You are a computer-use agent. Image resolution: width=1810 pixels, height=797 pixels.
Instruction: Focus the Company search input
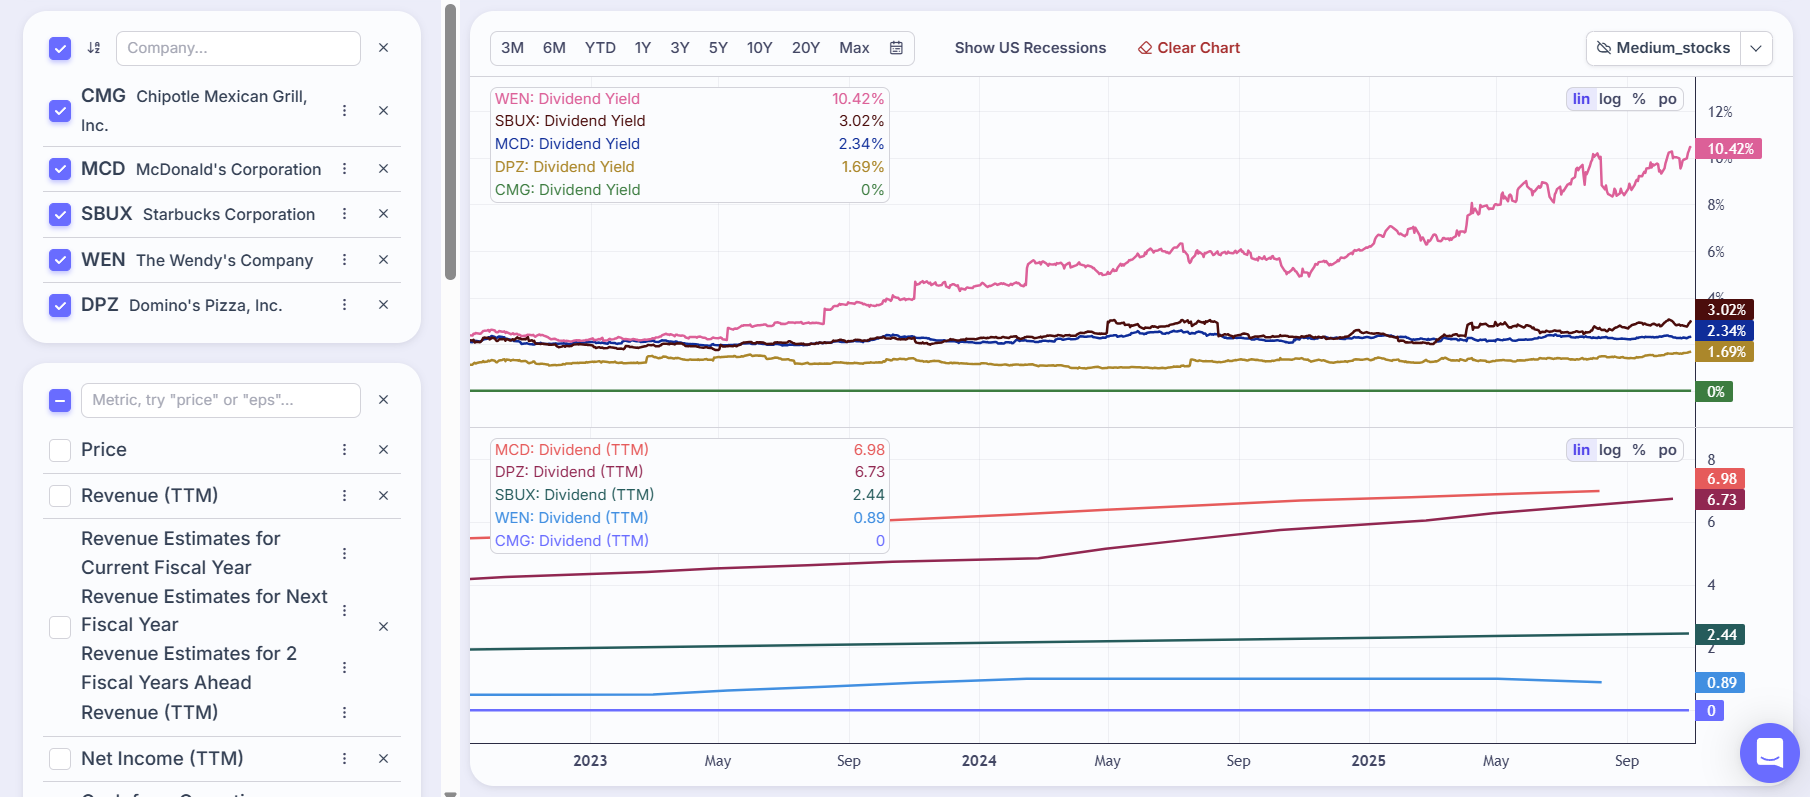[x=238, y=48]
